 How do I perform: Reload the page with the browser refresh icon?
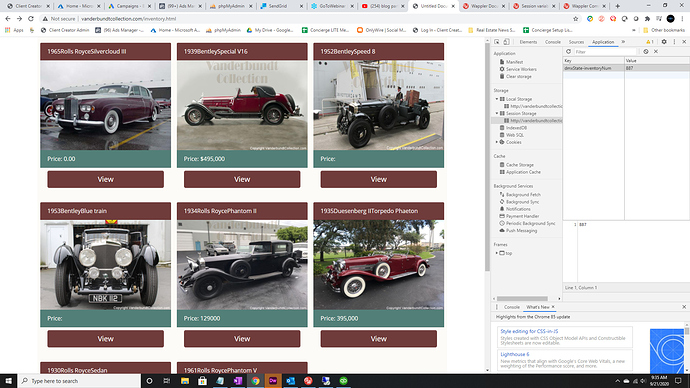(31, 19)
